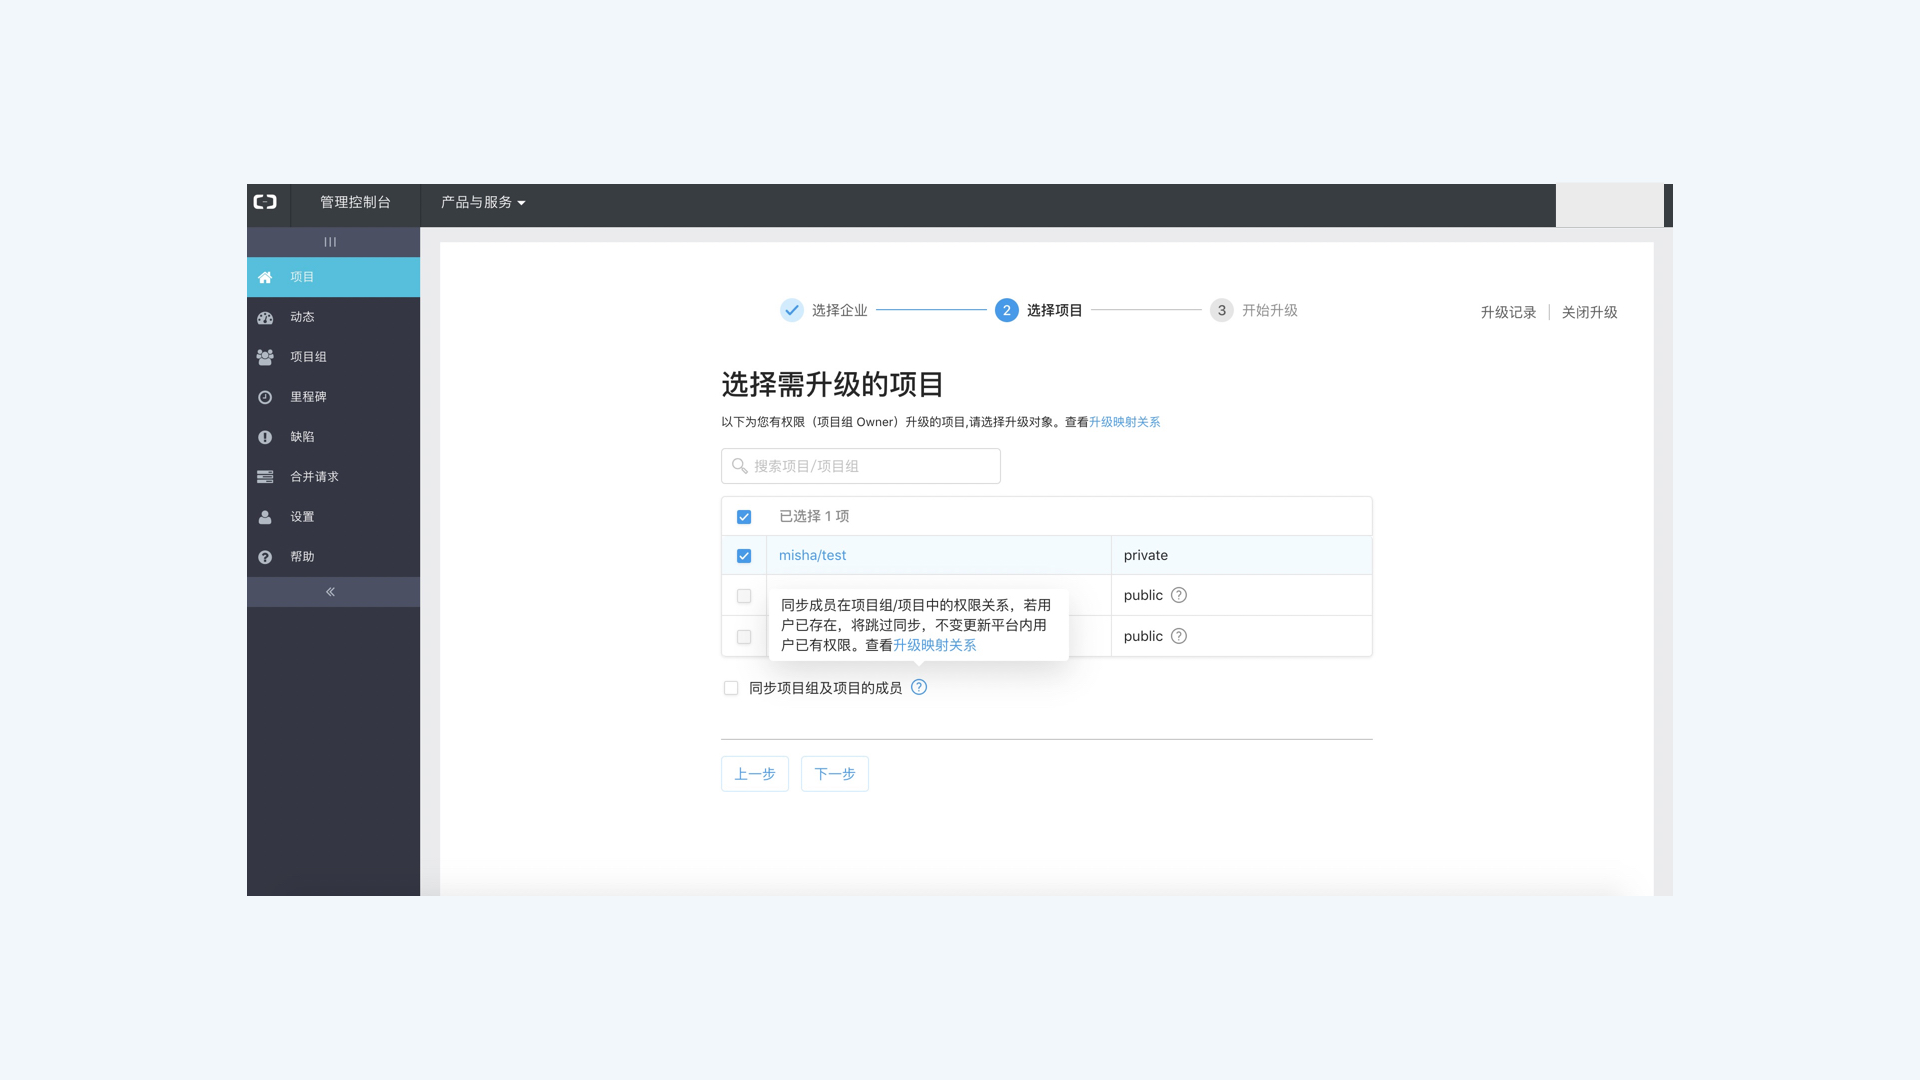Click the 项目 (Projects) sidebar icon
Viewport: 1920px width, 1080px height.
(264, 277)
